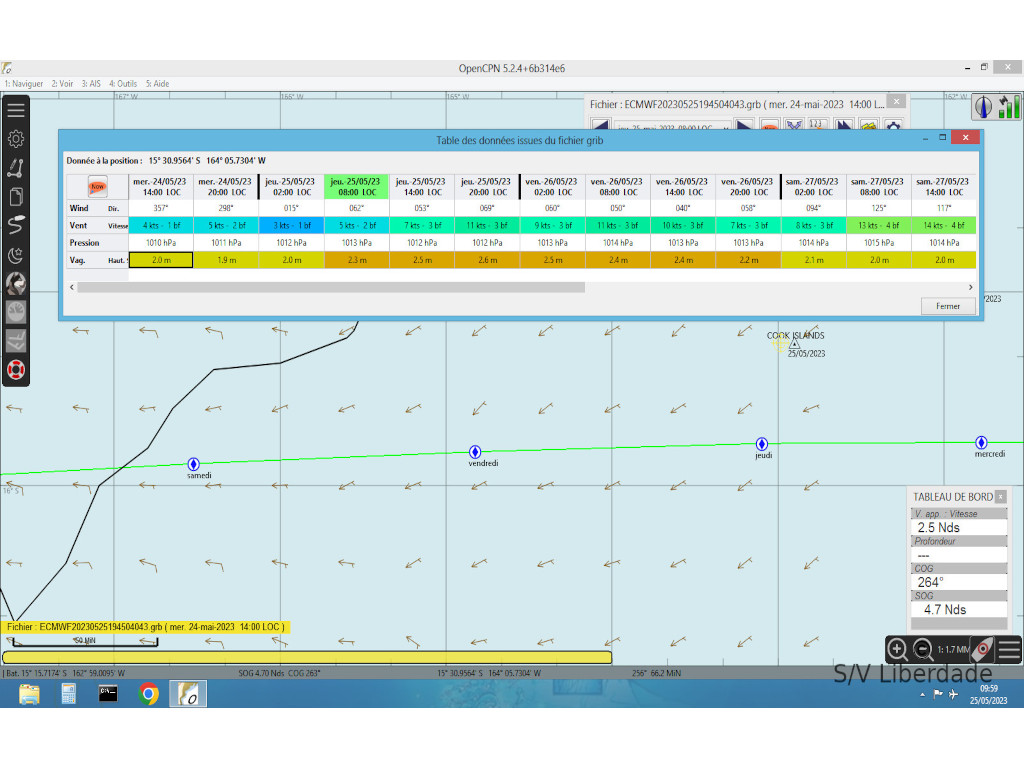Screen dimensions: 1024x768
Task: Open the Naviguer menu
Action: [x=24, y=84]
